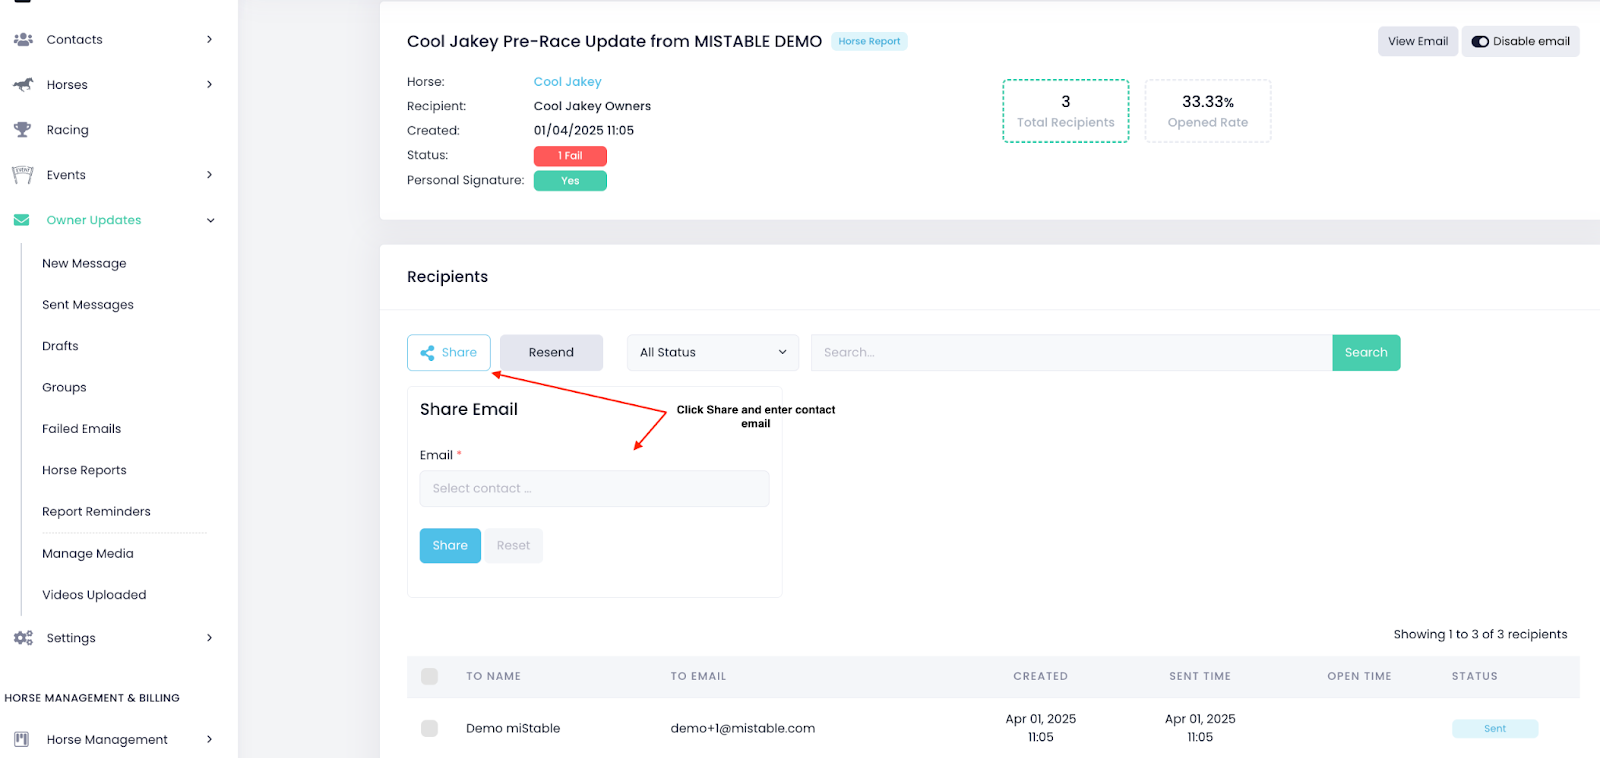Viewport: 1600px width, 758px height.
Task: Open Failed Emails from the sidebar
Action: (81, 428)
